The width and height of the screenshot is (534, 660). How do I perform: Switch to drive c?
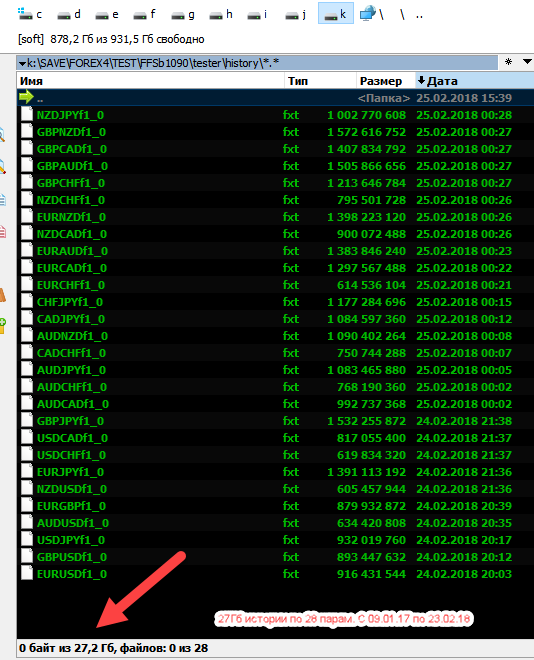tap(30, 14)
